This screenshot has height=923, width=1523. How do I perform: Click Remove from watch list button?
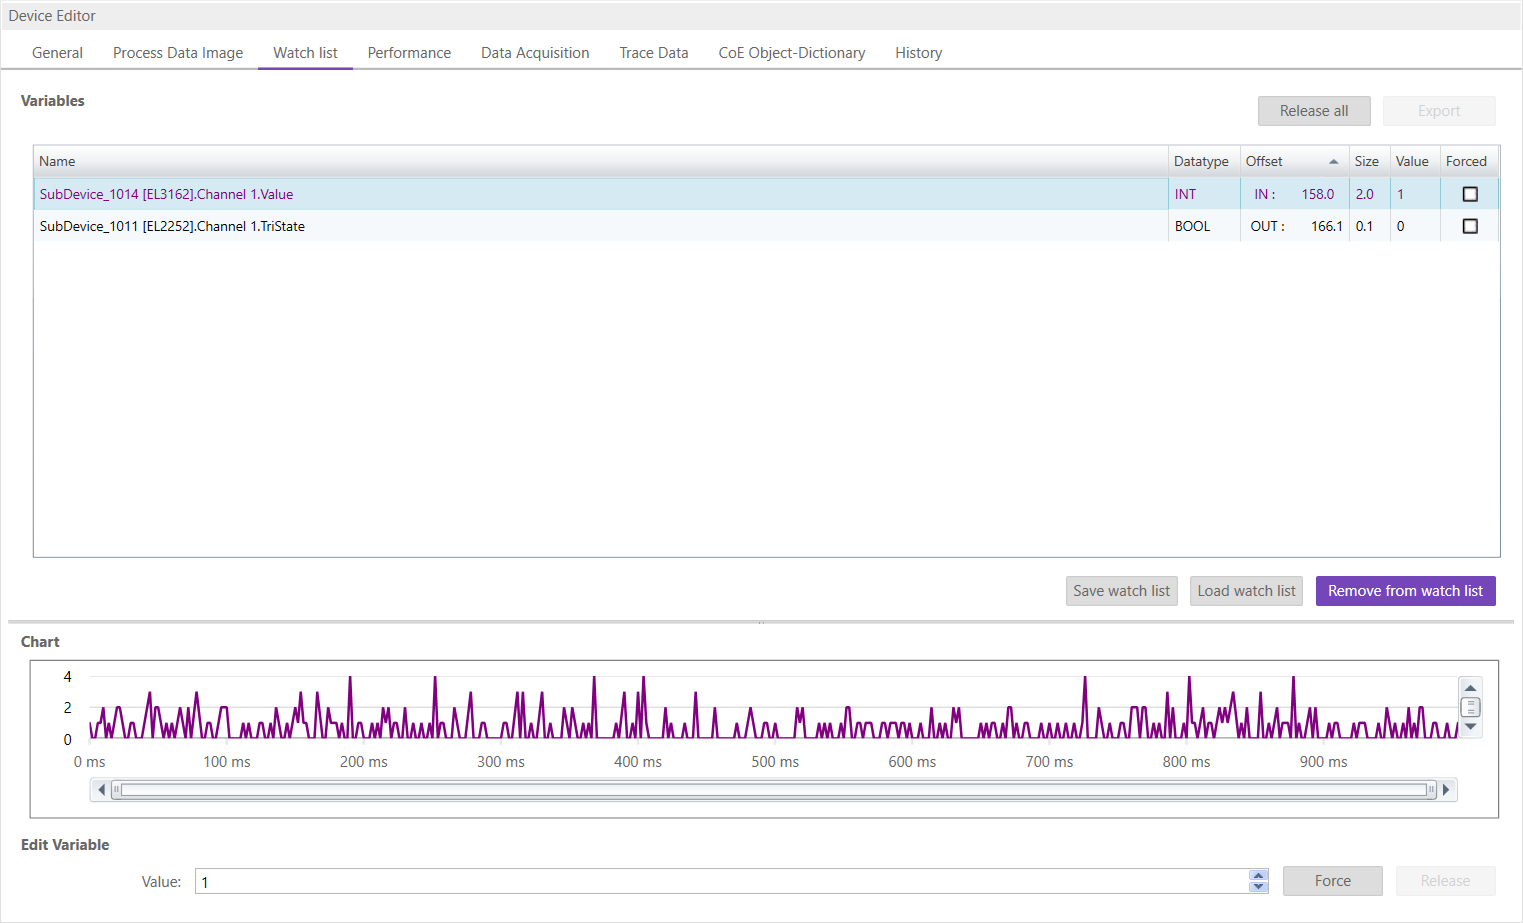1404,591
